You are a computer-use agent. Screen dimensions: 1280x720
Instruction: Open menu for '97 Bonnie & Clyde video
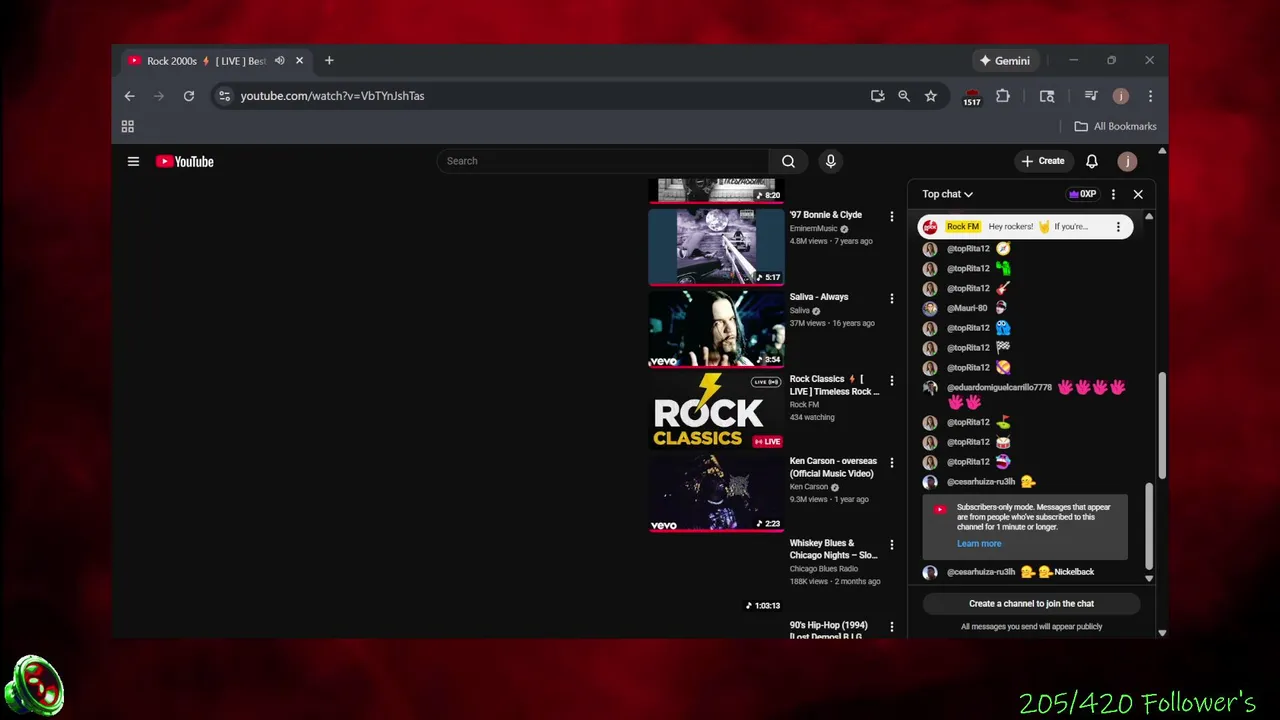(892, 216)
